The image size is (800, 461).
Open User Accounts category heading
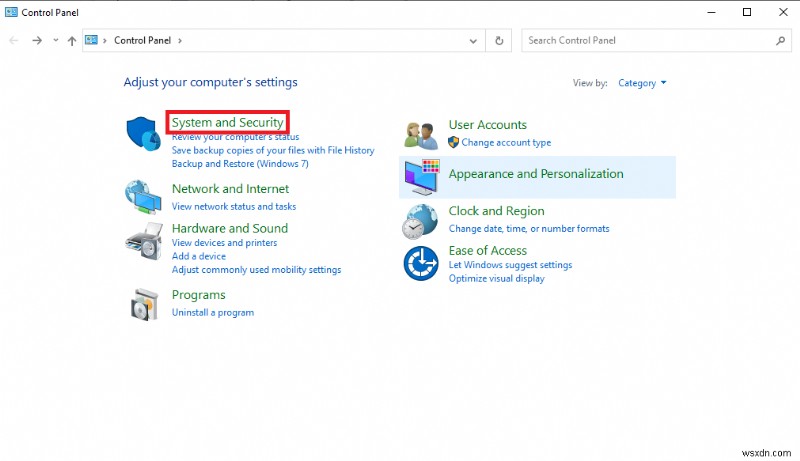pos(488,125)
